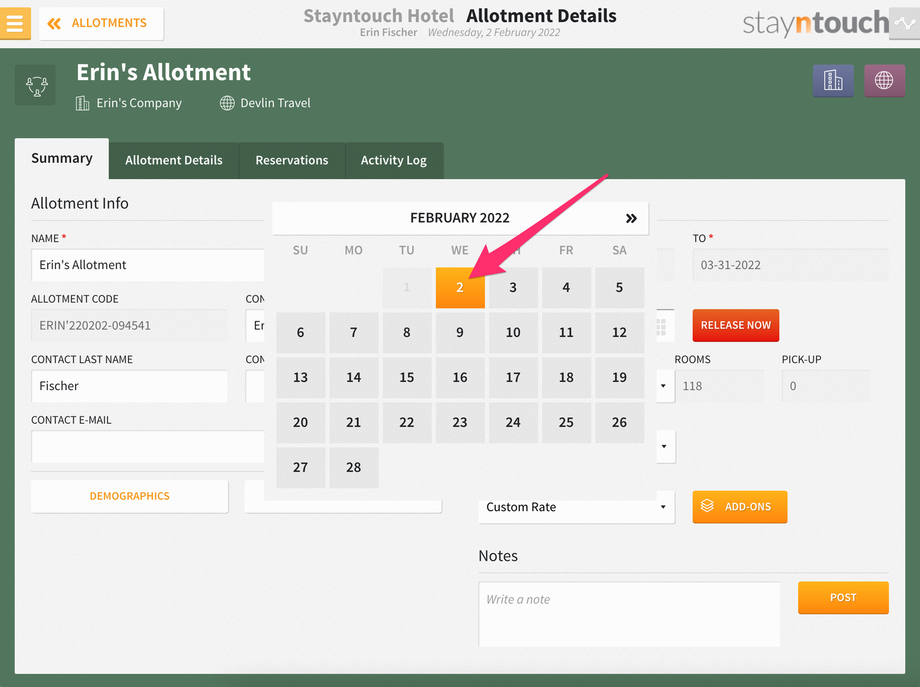Screen dimensions: 920x687
Task: Click the Release Now button
Action: [x=736, y=326]
